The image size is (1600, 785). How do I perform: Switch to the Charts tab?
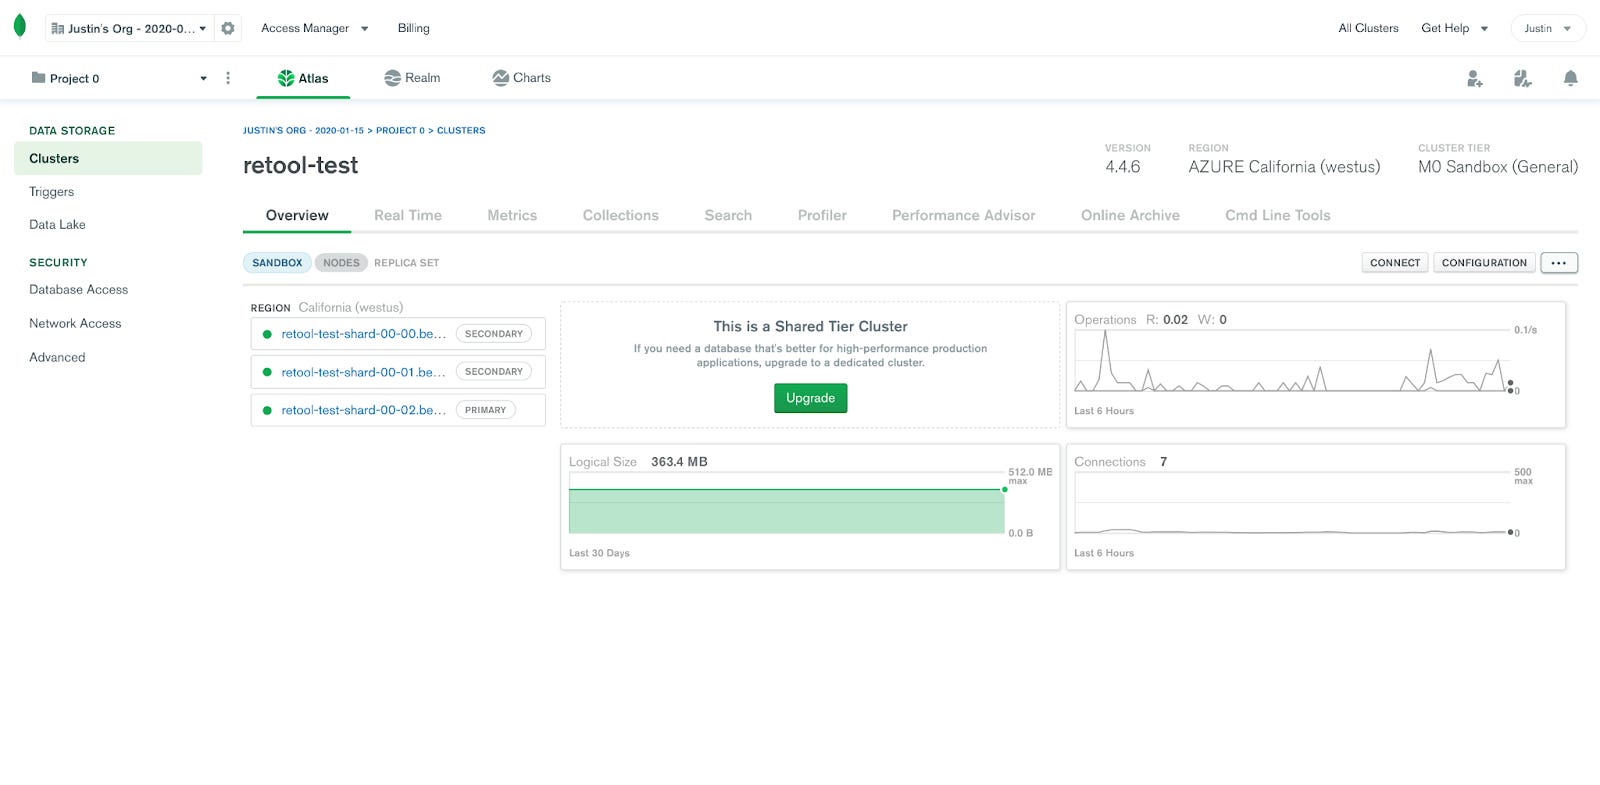point(521,78)
